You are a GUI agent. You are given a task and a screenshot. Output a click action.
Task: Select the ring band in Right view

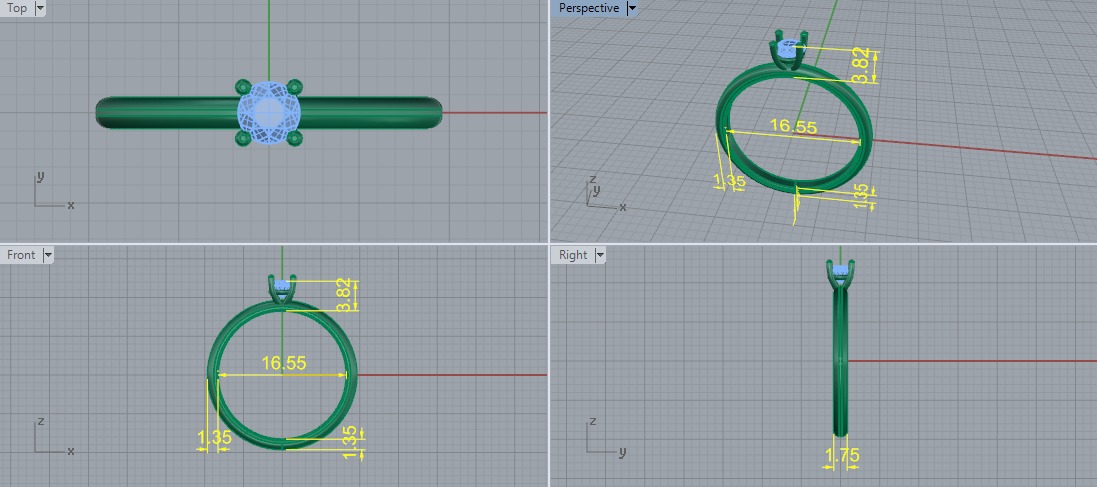point(840,360)
